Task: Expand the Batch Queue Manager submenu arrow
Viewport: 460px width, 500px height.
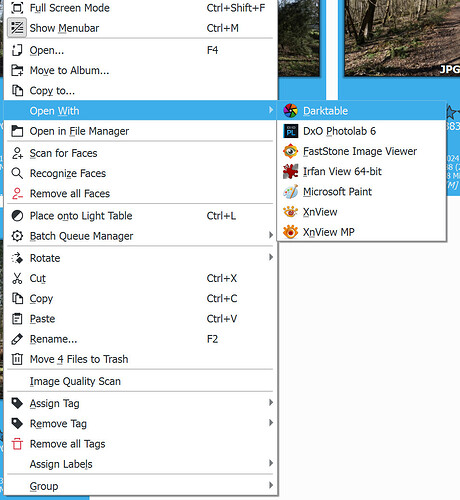Action: point(271,235)
